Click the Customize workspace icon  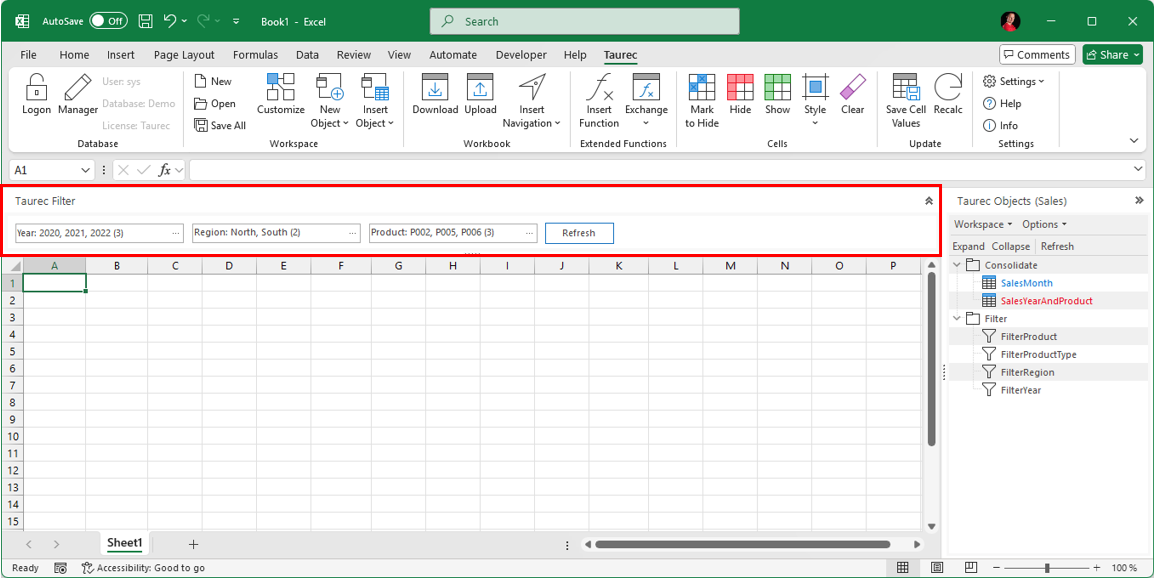(280, 87)
